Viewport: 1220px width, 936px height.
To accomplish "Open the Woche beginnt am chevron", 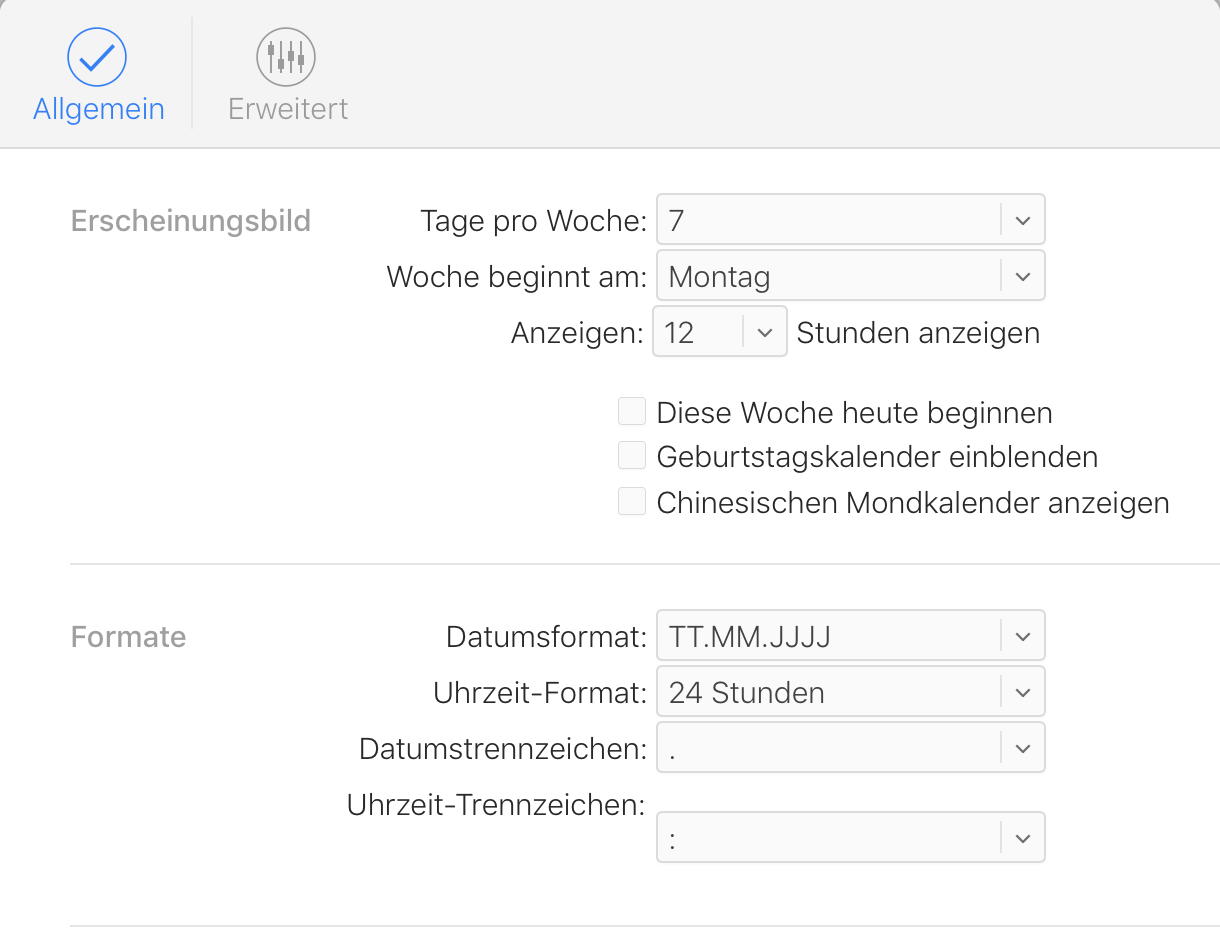I will 1022,276.
